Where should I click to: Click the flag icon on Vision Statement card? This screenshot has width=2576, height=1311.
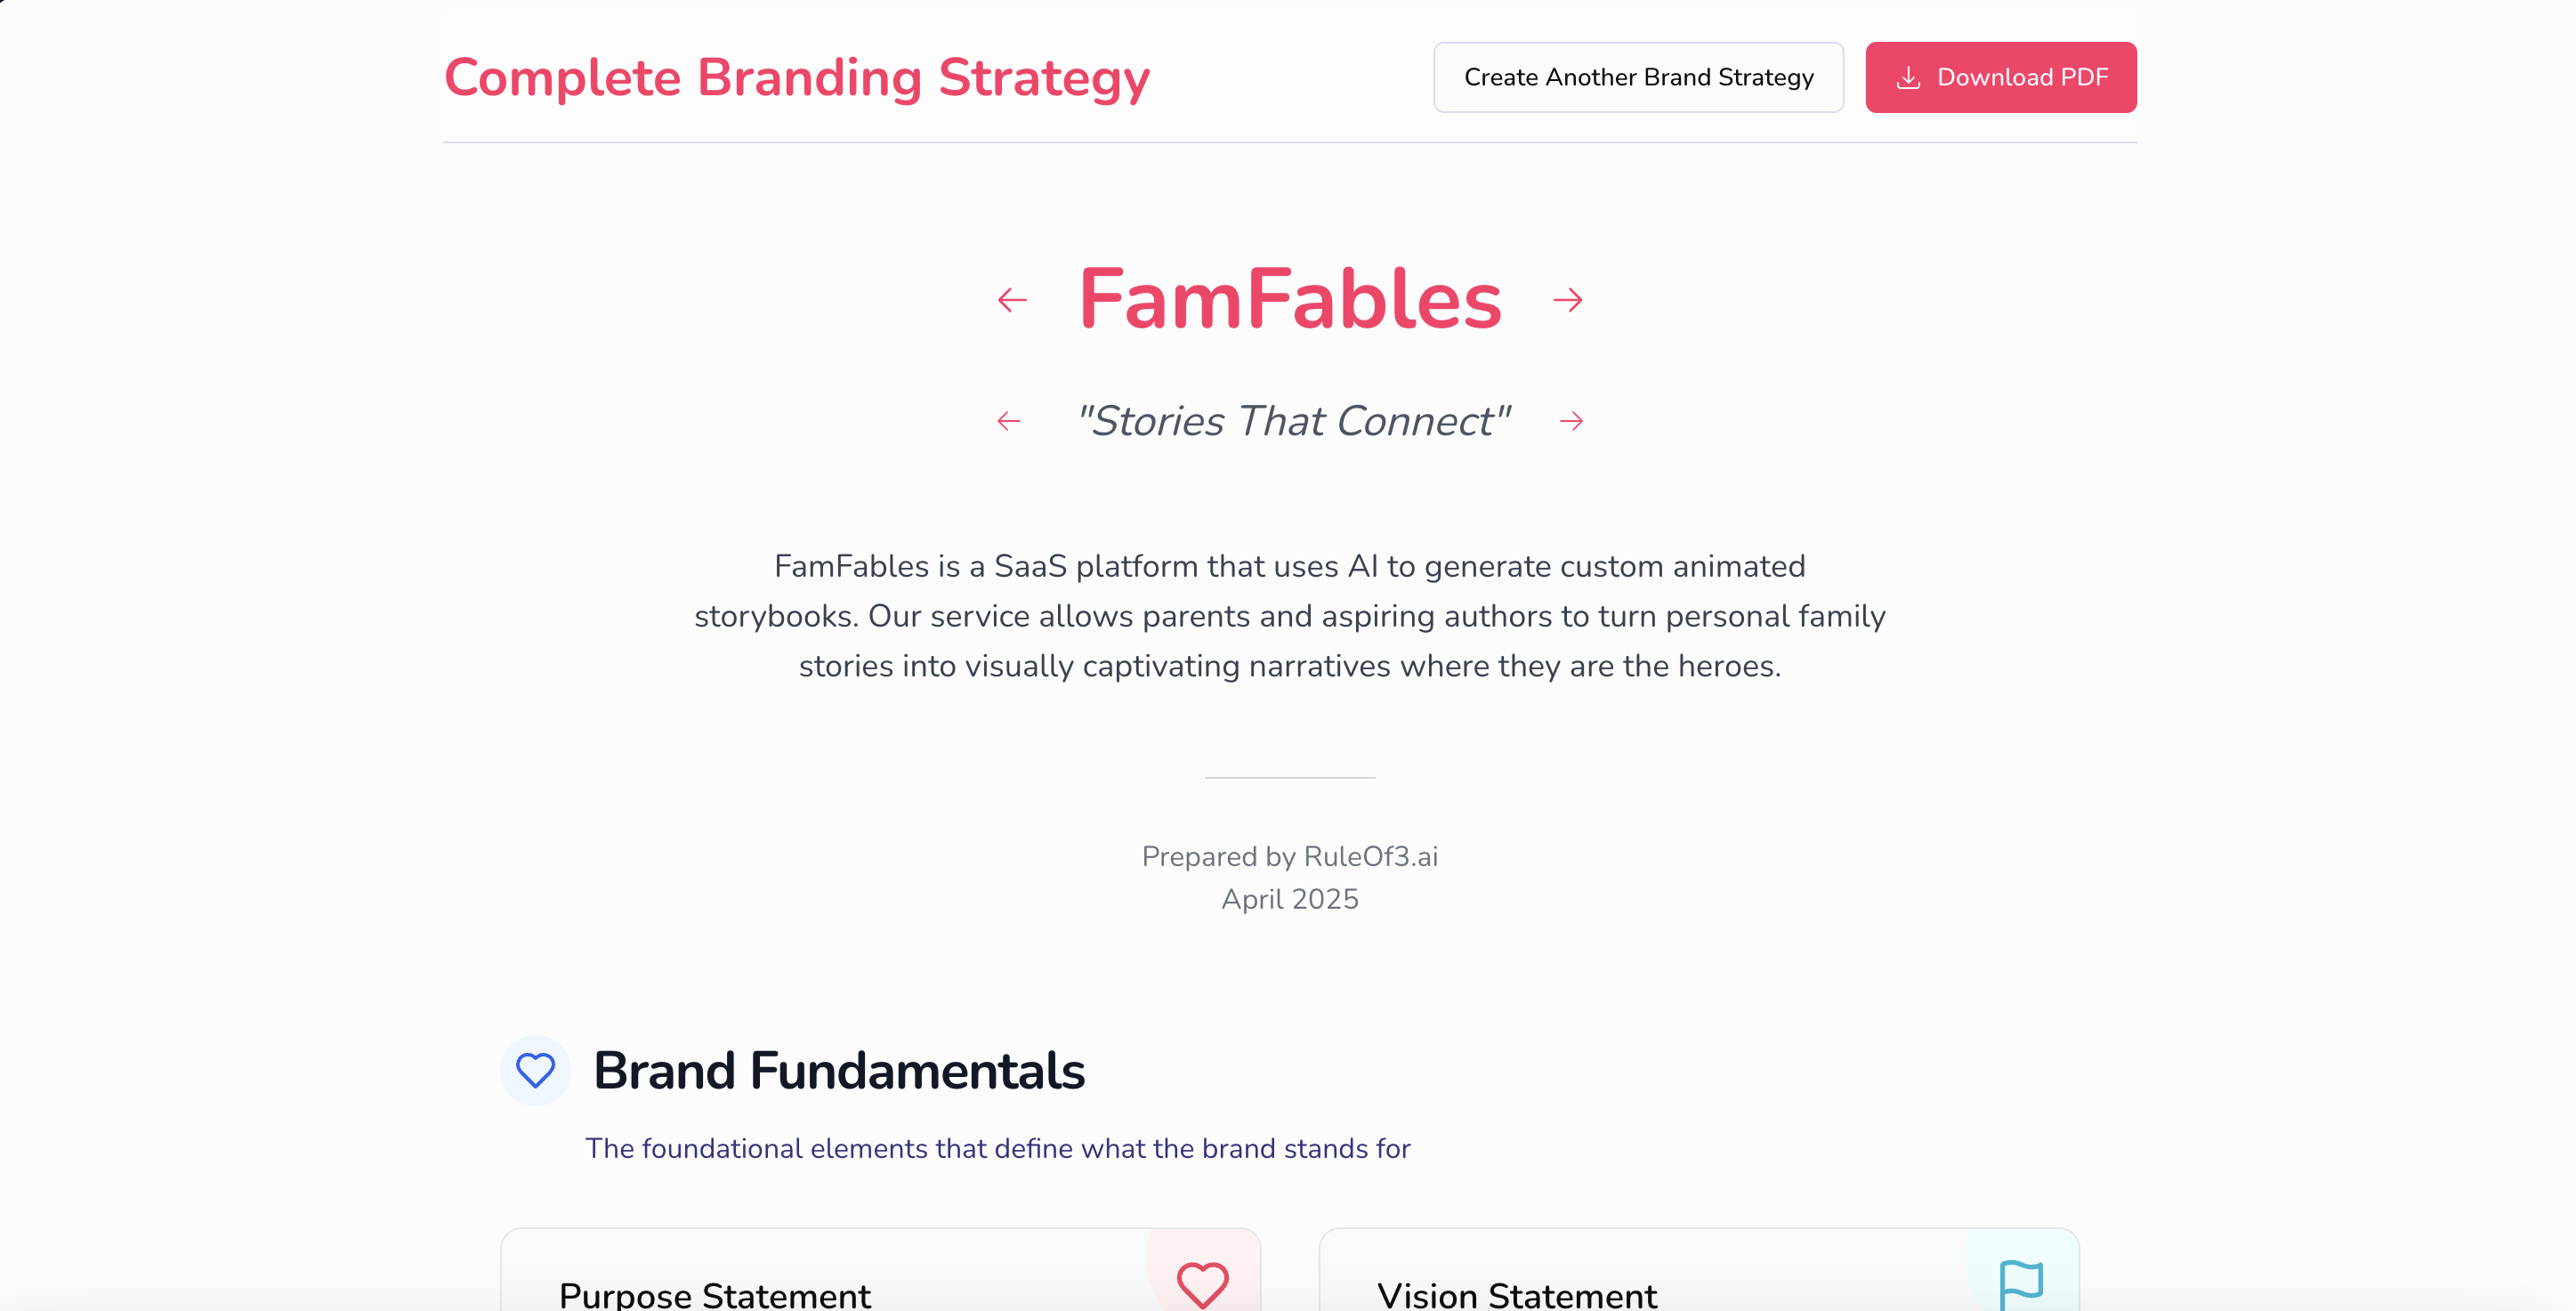2020,1283
